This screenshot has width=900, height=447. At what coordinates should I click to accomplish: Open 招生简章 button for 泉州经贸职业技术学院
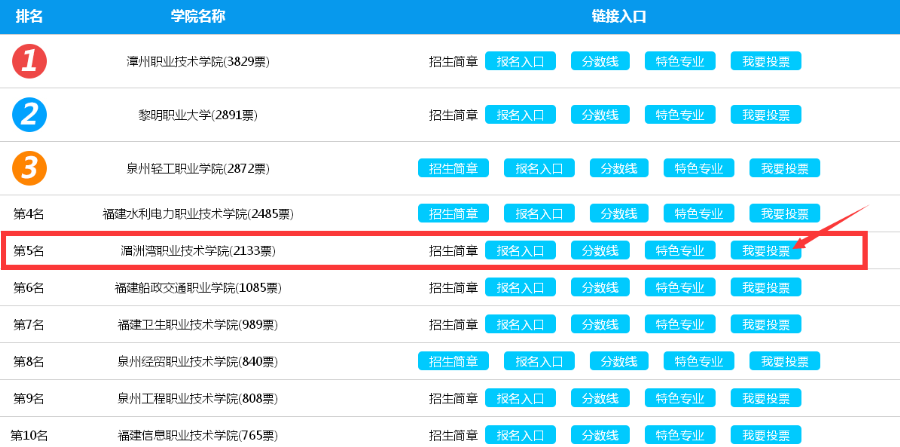tap(453, 361)
